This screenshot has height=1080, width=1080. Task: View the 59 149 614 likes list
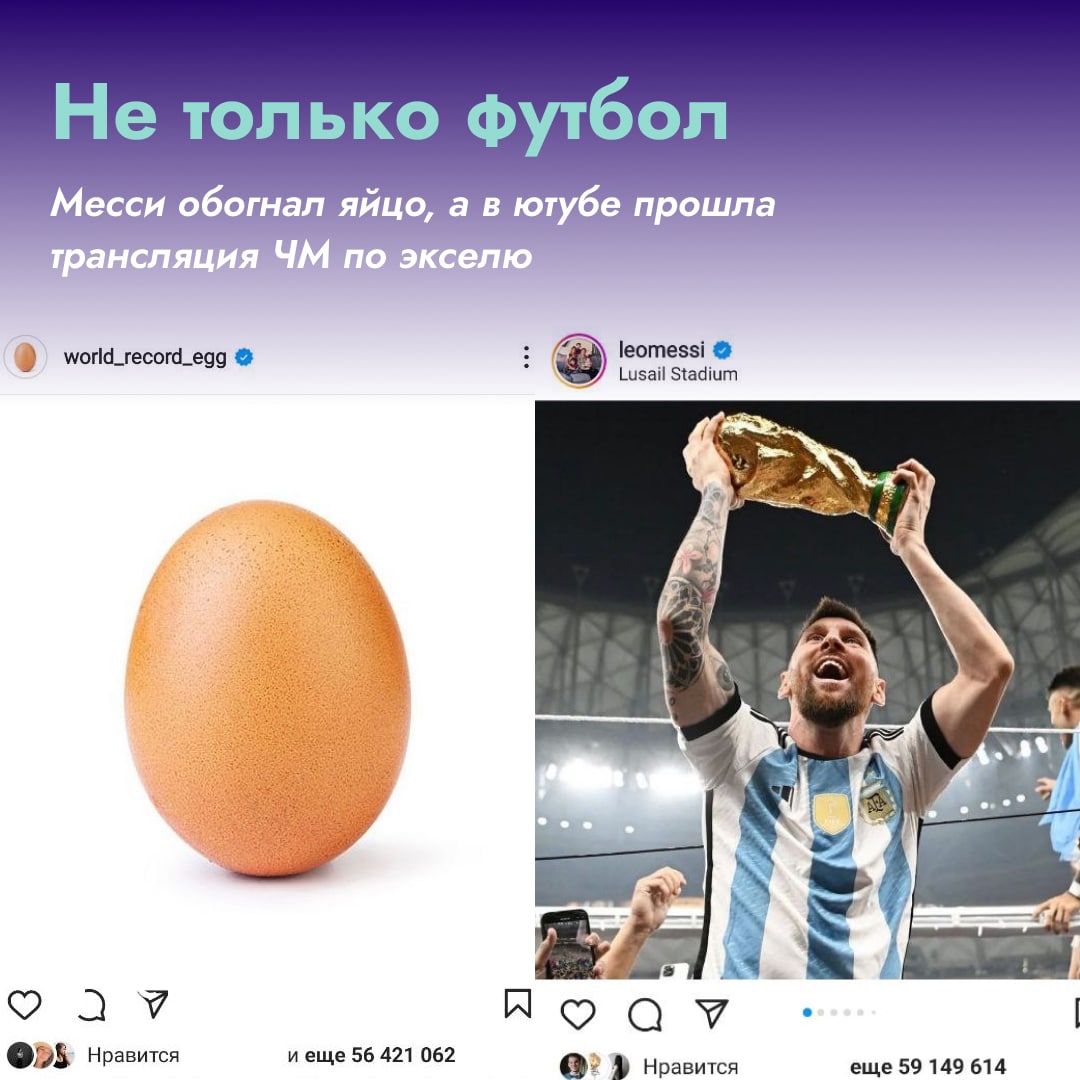pos(928,1067)
